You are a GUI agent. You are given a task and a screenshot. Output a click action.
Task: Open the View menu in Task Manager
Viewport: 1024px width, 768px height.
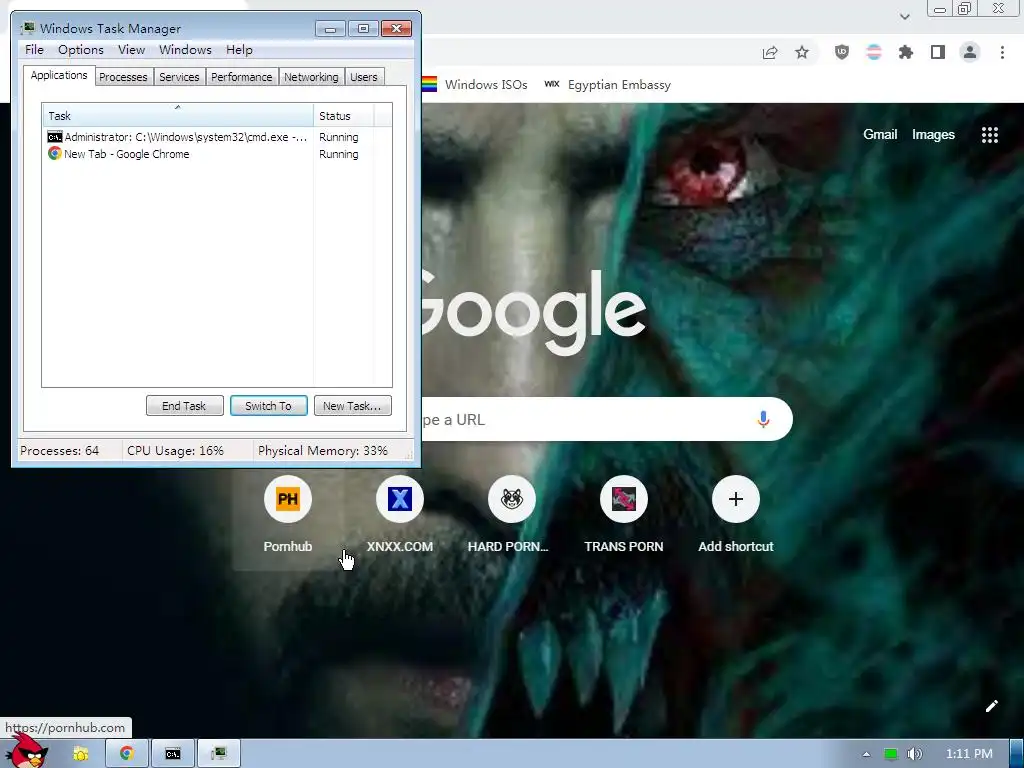click(x=131, y=50)
